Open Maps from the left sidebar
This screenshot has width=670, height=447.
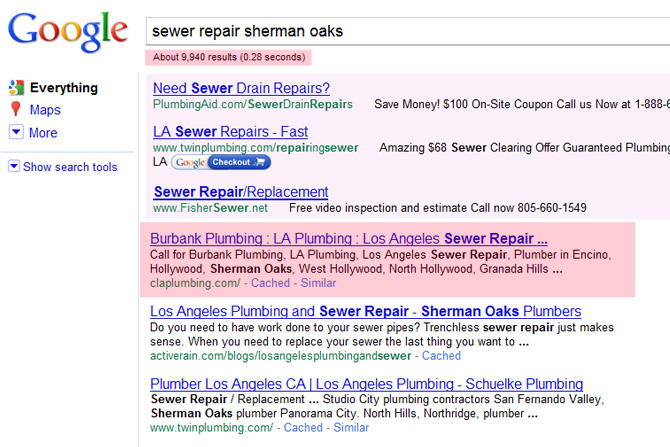coord(45,110)
